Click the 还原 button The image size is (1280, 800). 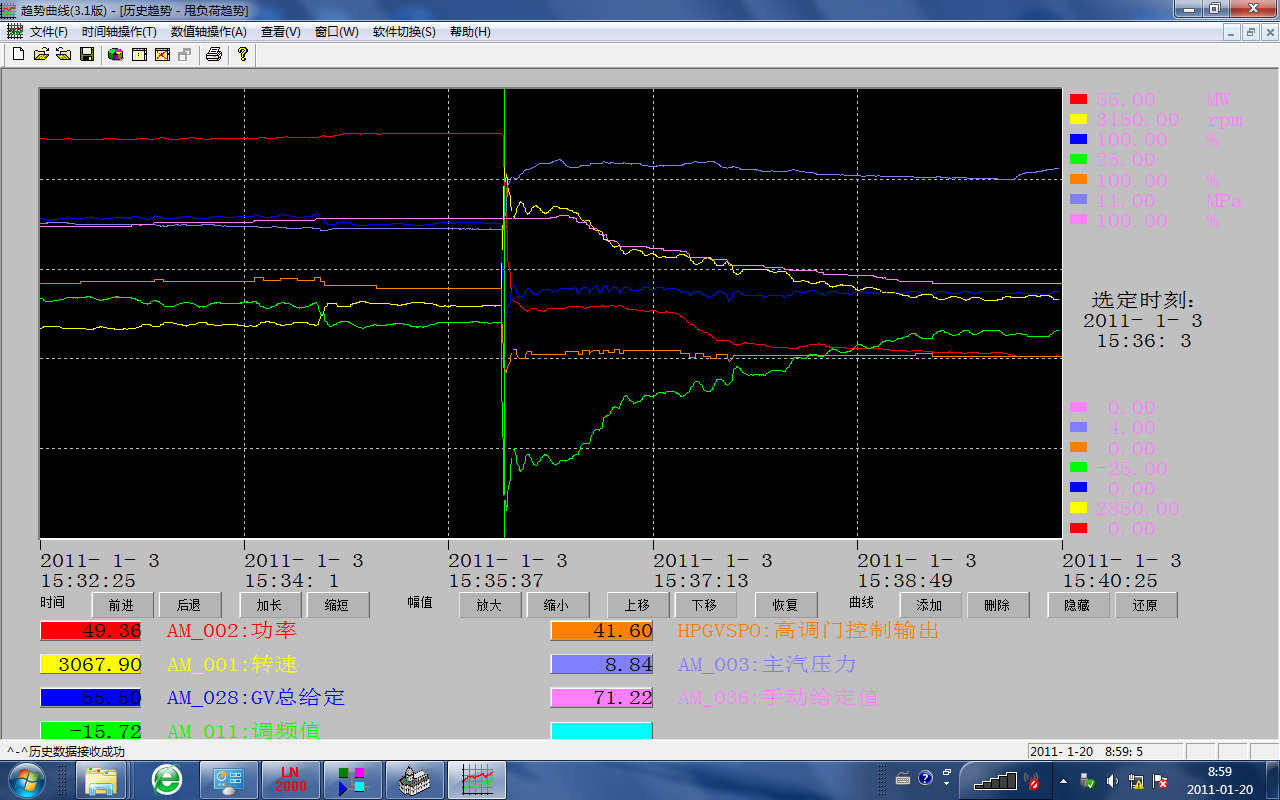point(1146,605)
